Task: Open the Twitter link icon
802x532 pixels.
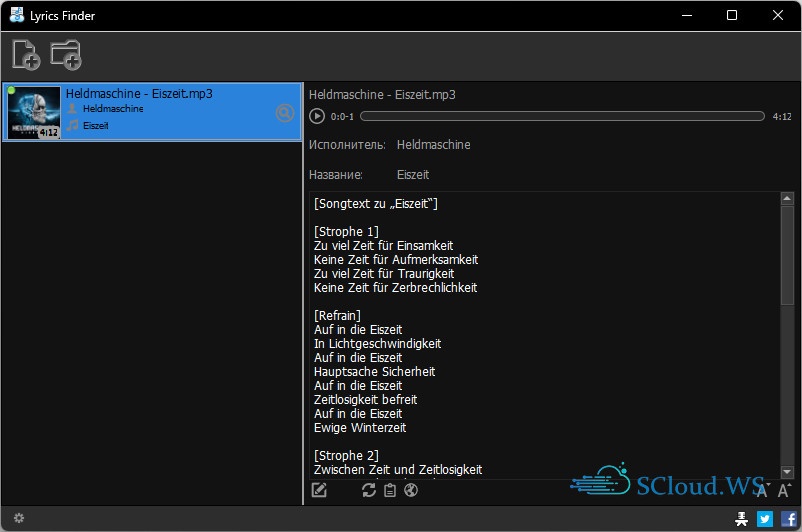Action: click(x=765, y=518)
